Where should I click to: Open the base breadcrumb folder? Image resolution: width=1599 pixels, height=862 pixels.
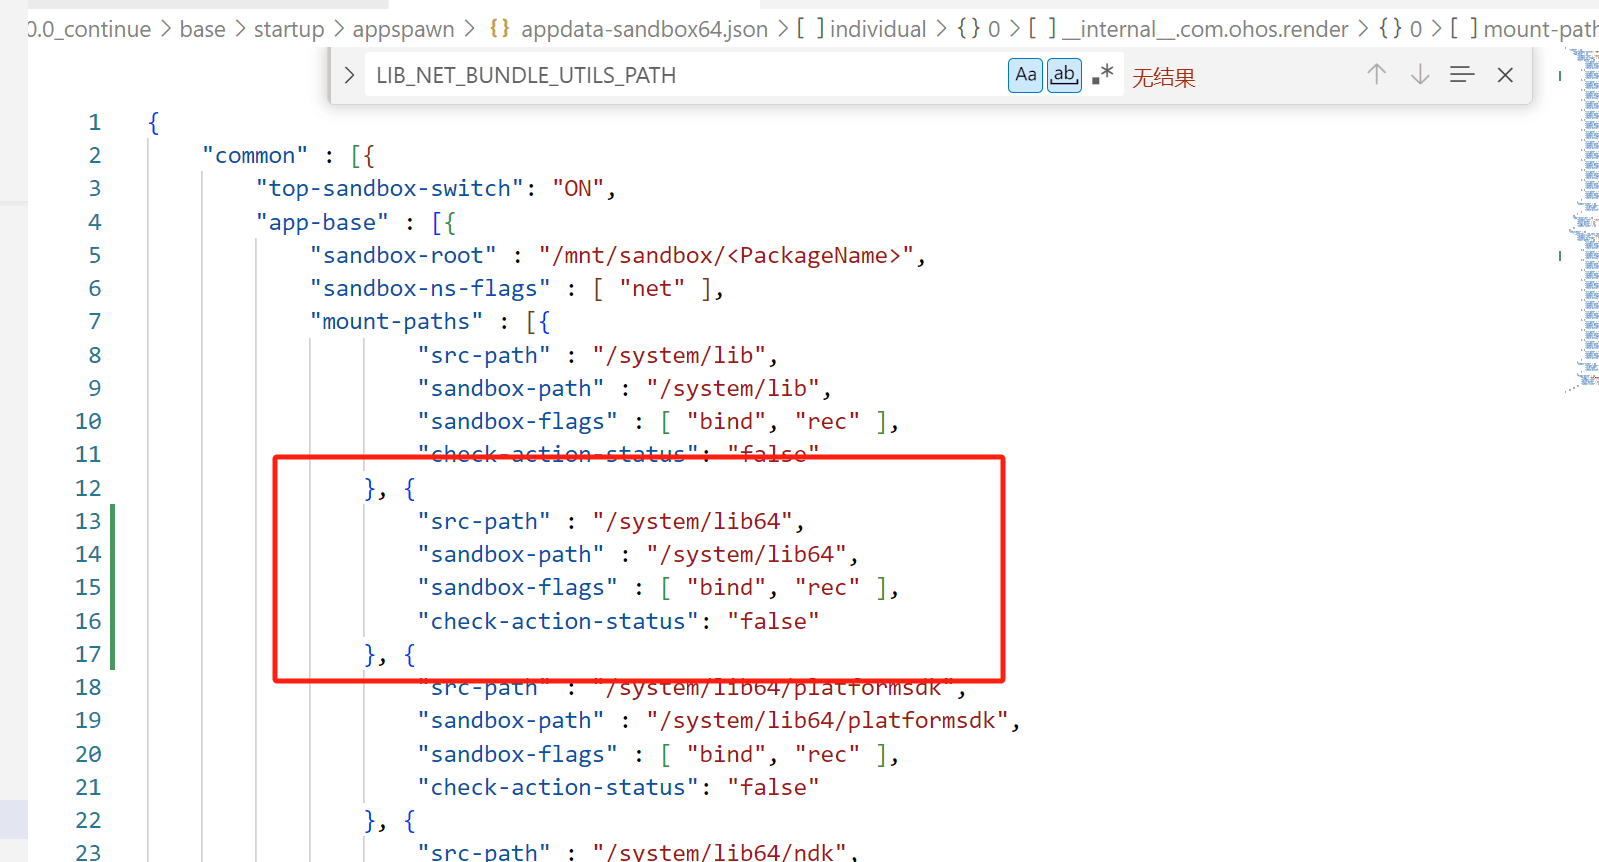point(202,30)
